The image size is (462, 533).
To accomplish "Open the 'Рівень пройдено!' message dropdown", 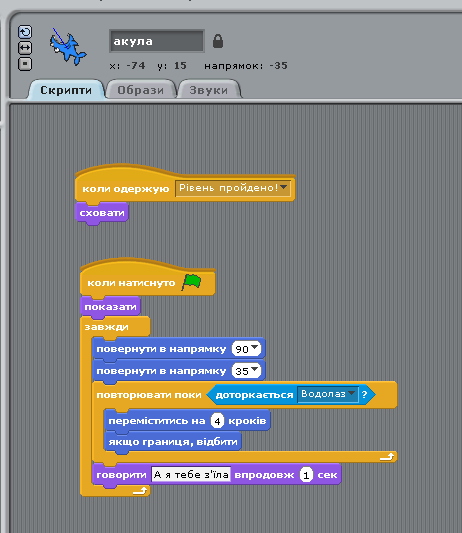I will click(233, 188).
